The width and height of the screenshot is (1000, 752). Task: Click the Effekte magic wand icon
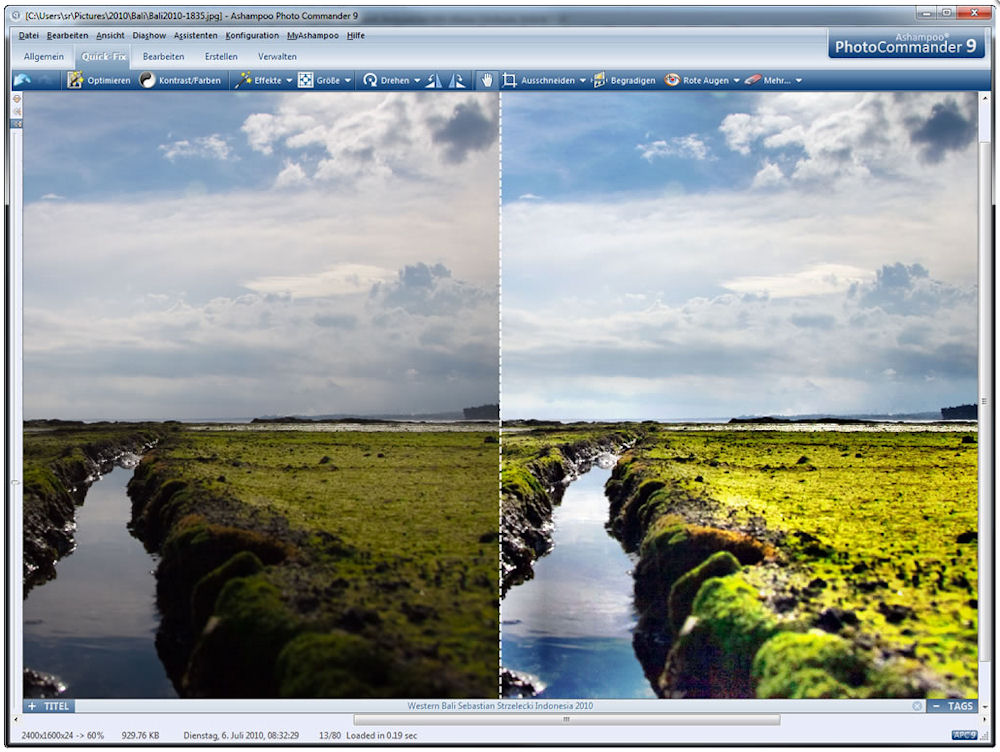243,80
